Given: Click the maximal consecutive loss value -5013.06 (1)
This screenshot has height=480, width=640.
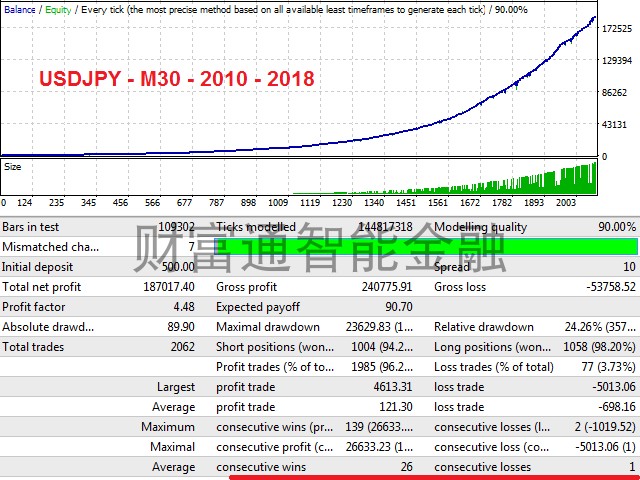Looking at the screenshot, I should (x=605, y=447).
